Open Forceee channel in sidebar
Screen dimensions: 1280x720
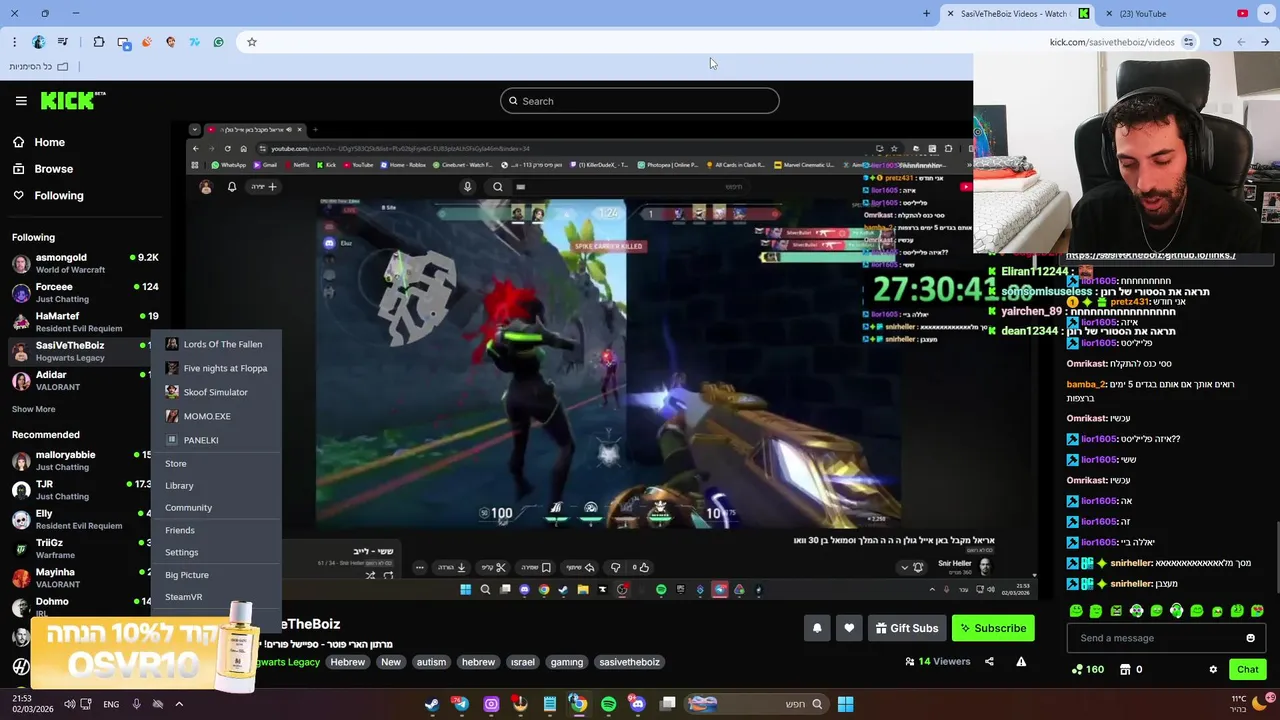click(x=85, y=293)
